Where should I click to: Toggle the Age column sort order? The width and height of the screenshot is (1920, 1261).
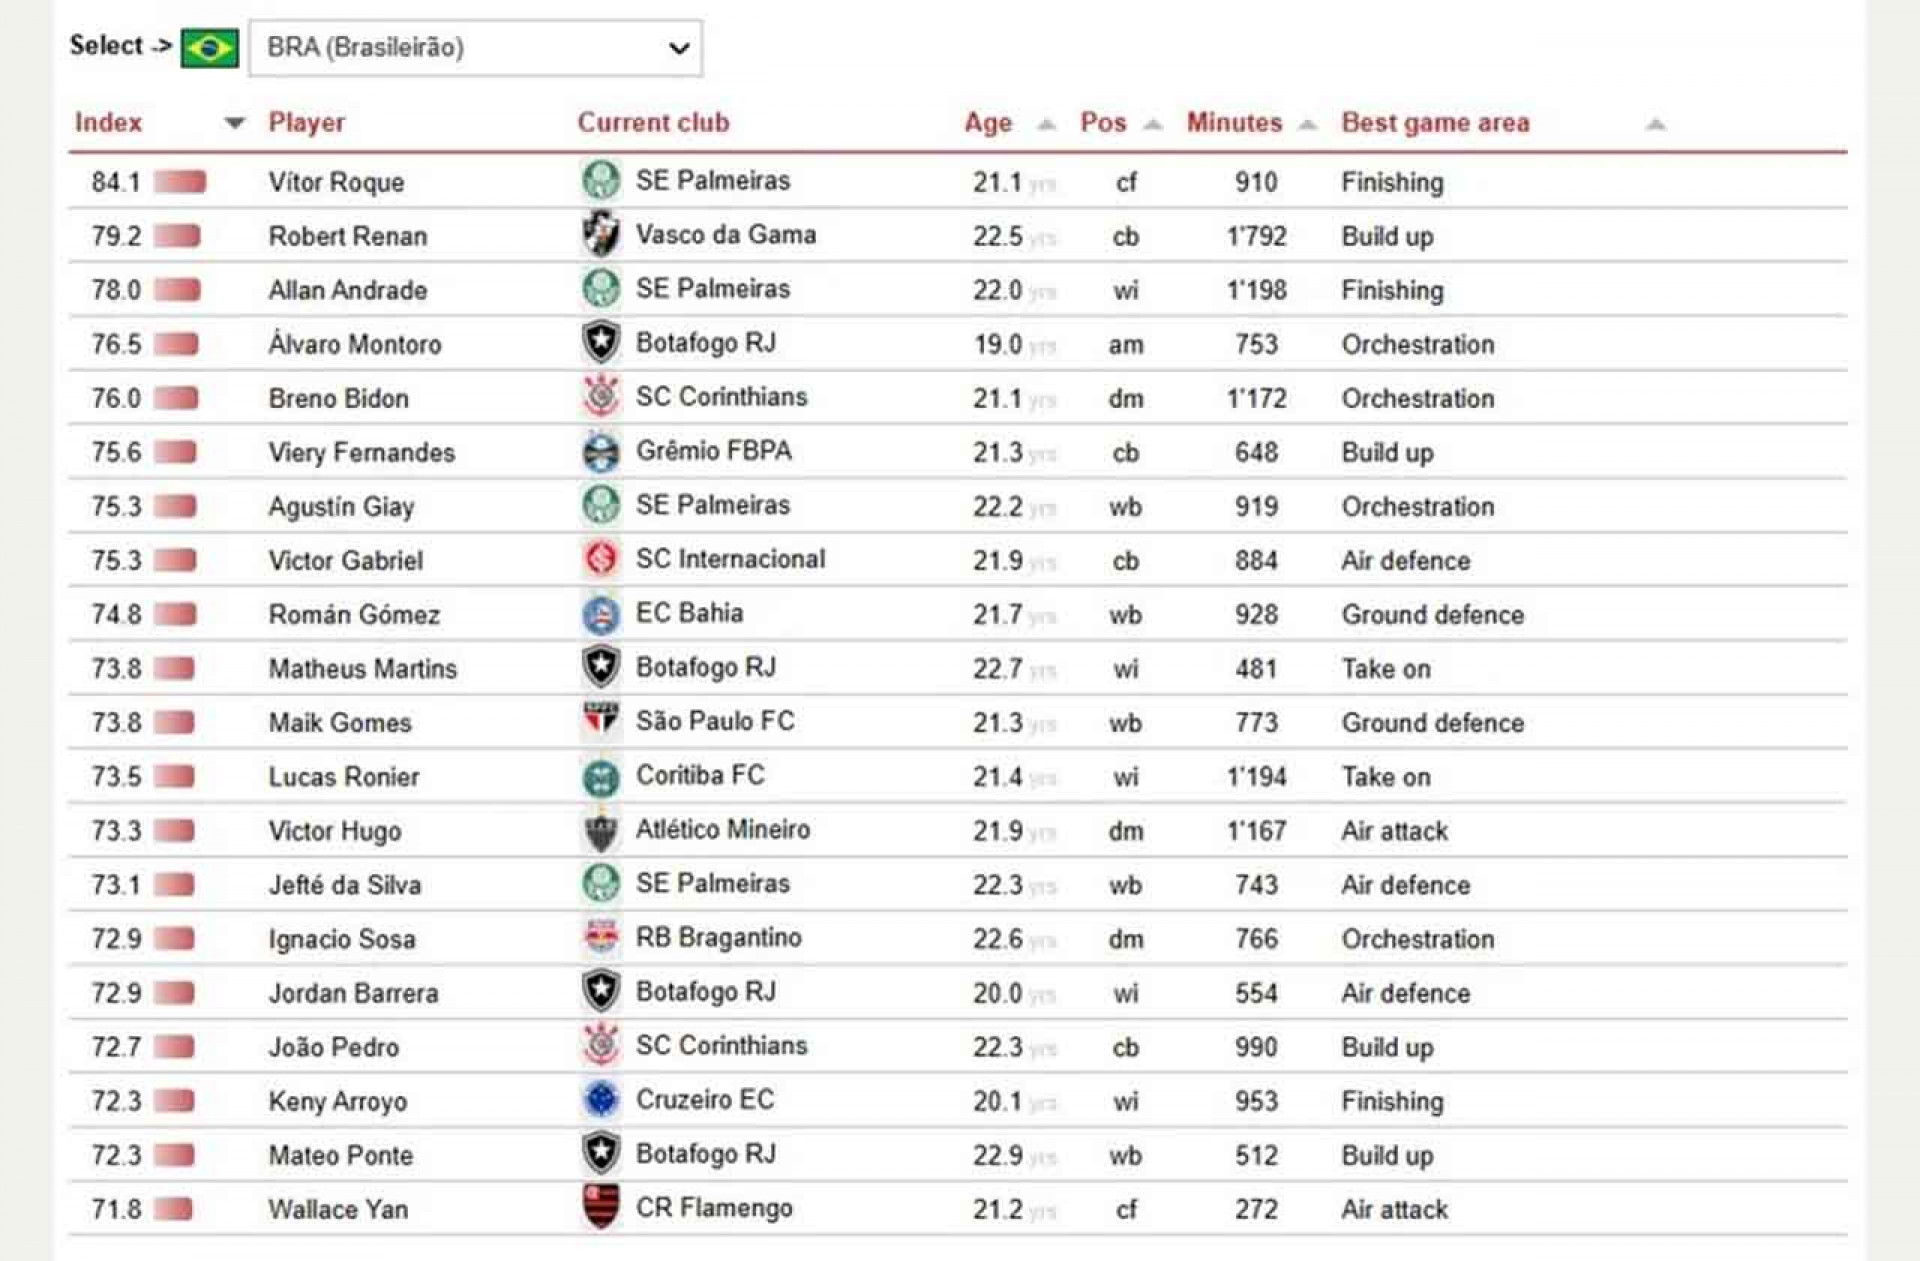click(1046, 124)
